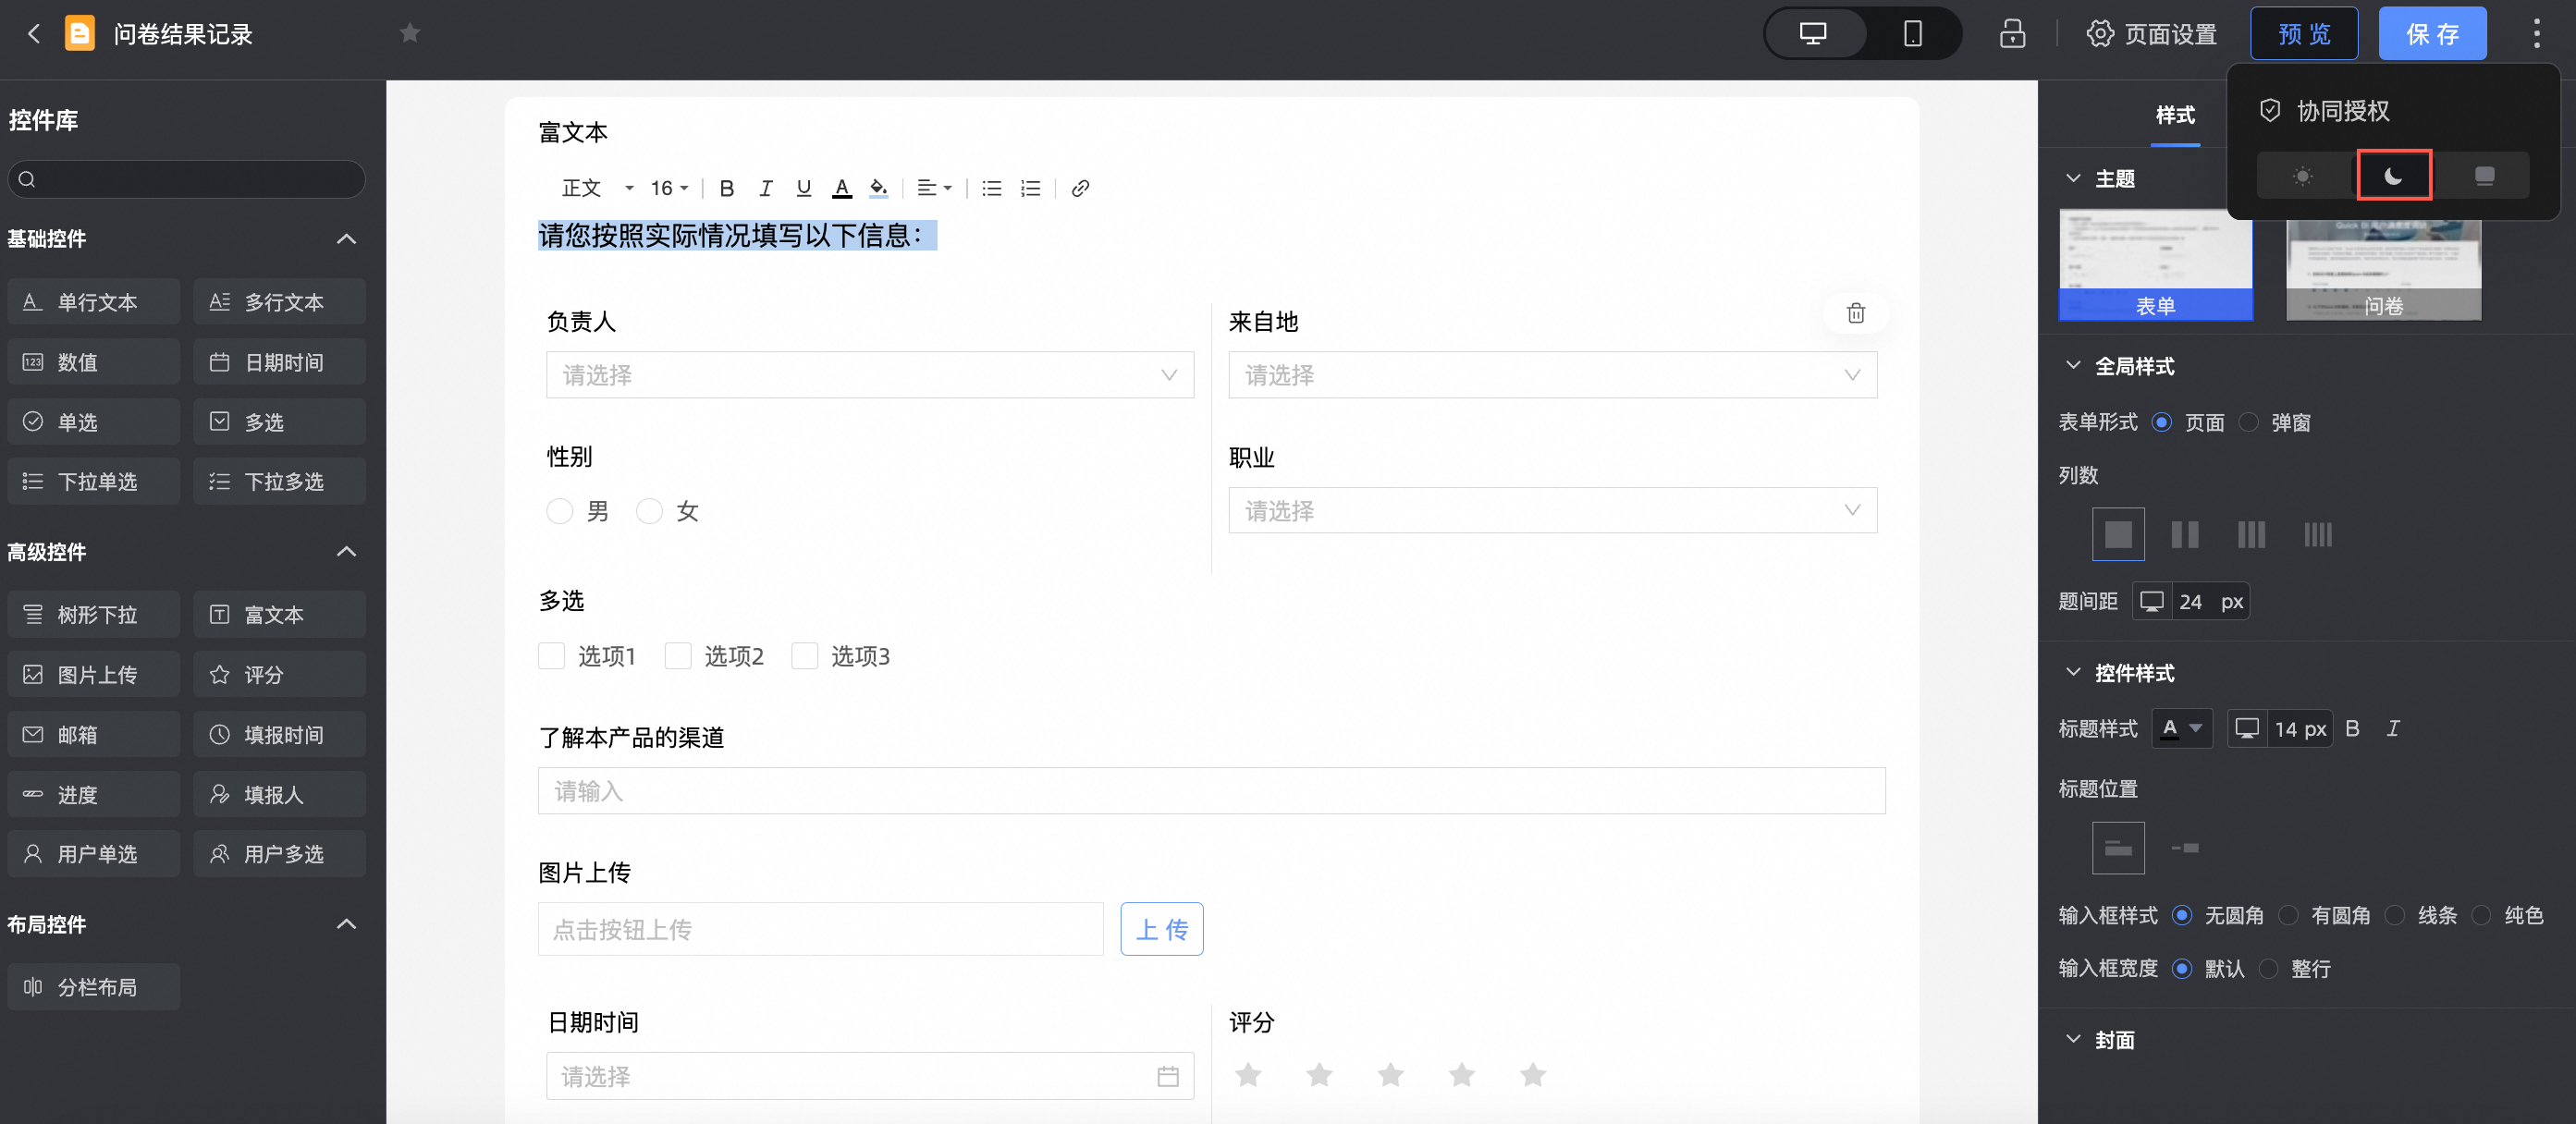Viewport: 2576px width, 1124px height.
Task: Star the 问卷结果记录 form as favorite
Action: [x=410, y=34]
